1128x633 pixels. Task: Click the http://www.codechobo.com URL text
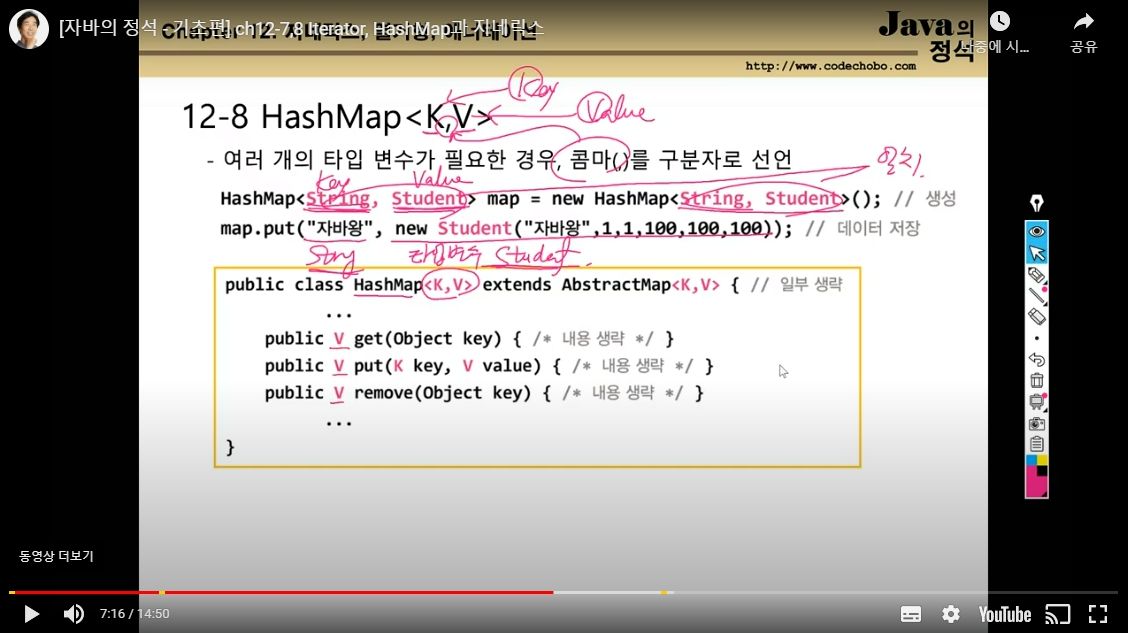click(830, 66)
